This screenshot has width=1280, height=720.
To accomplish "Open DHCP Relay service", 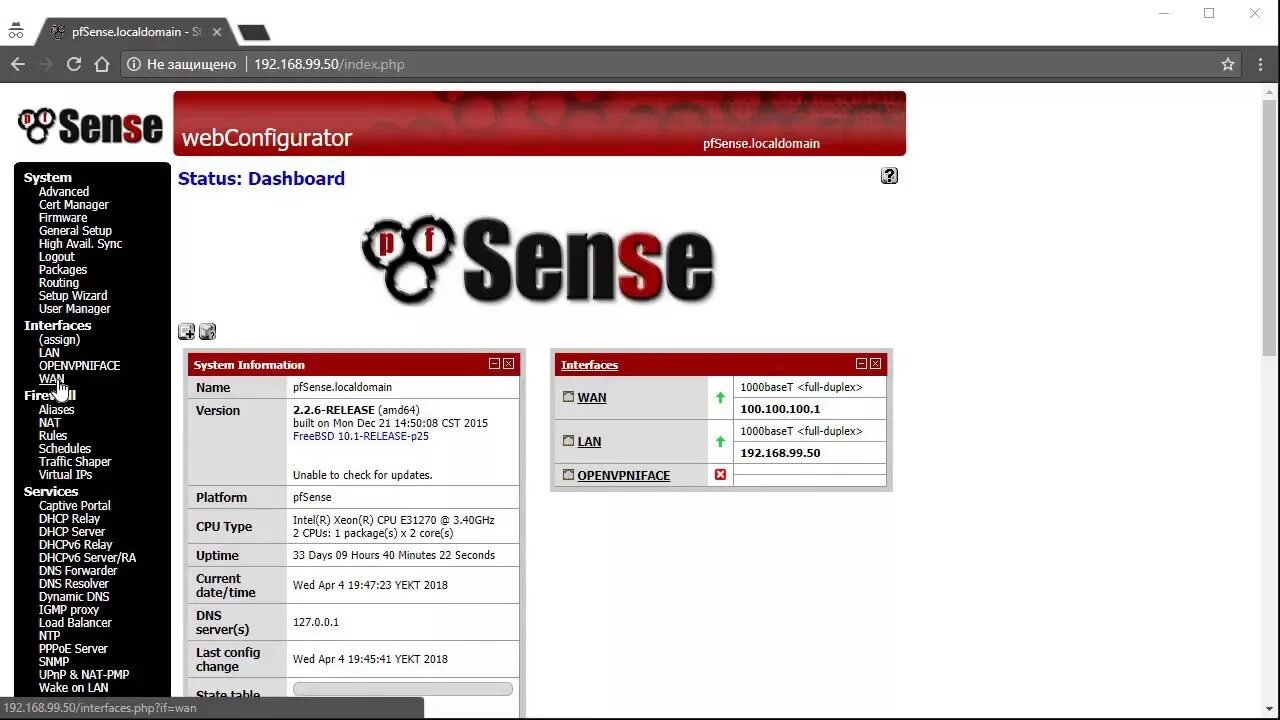I will tap(69, 519).
